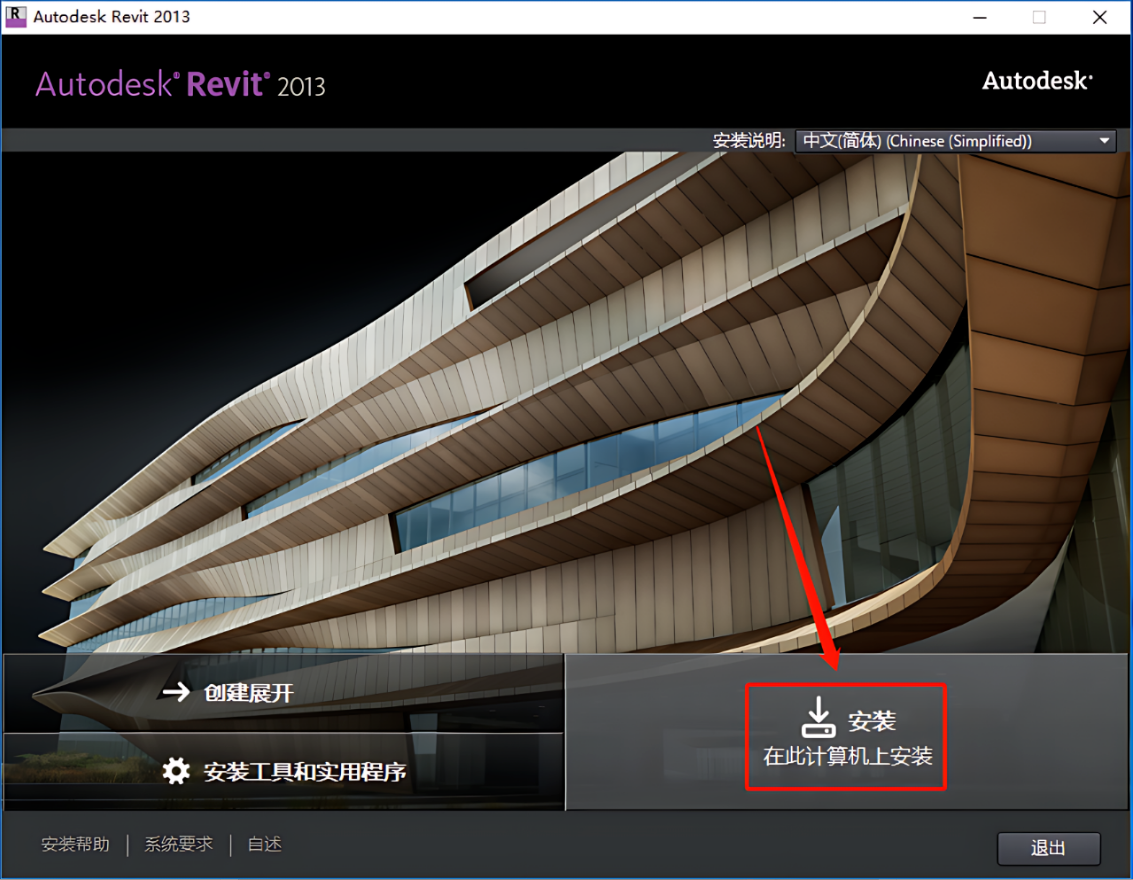Select 安装工具和实用程序 option
Viewport: 1133px width, 880px height.
point(305,772)
